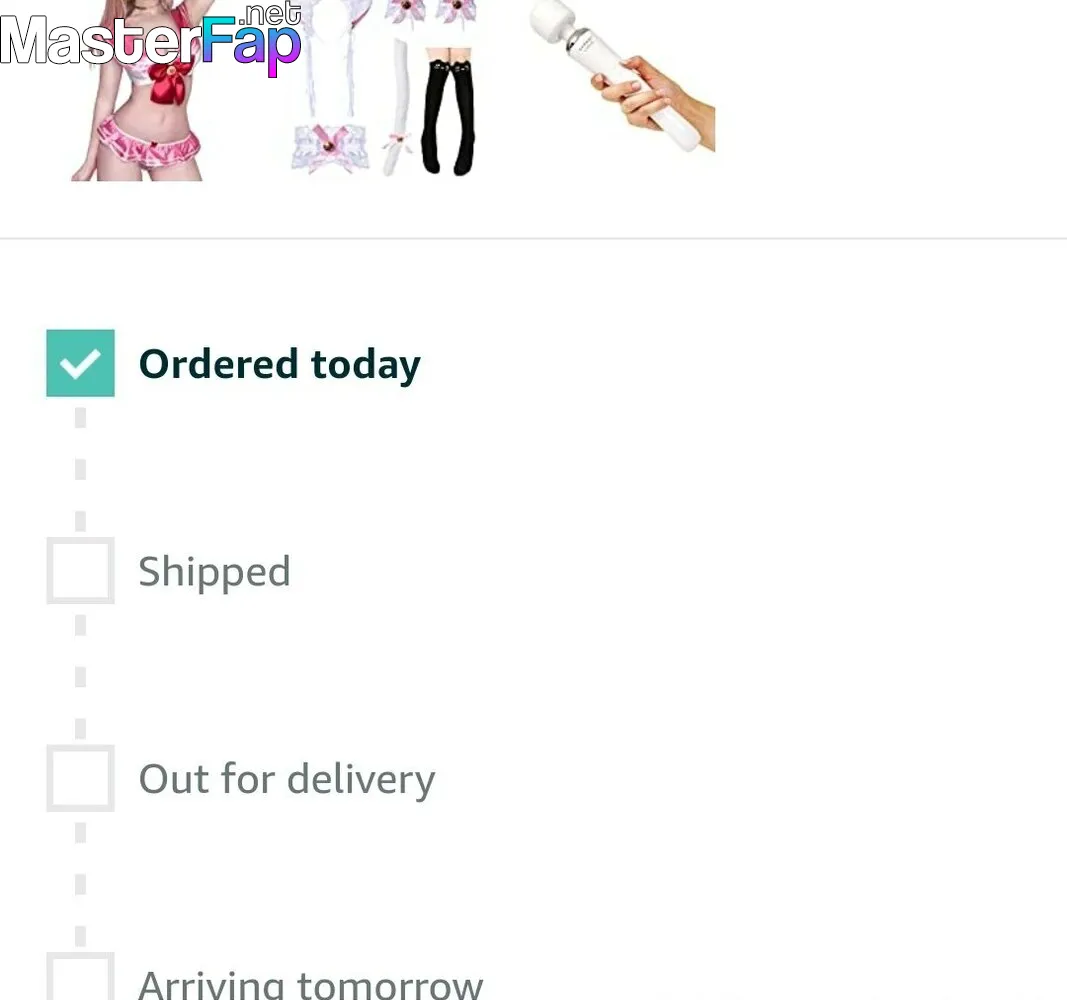Click the checked Ordered today checkbox
The width and height of the screenshot is (1067, 1000).
(80, 363)
